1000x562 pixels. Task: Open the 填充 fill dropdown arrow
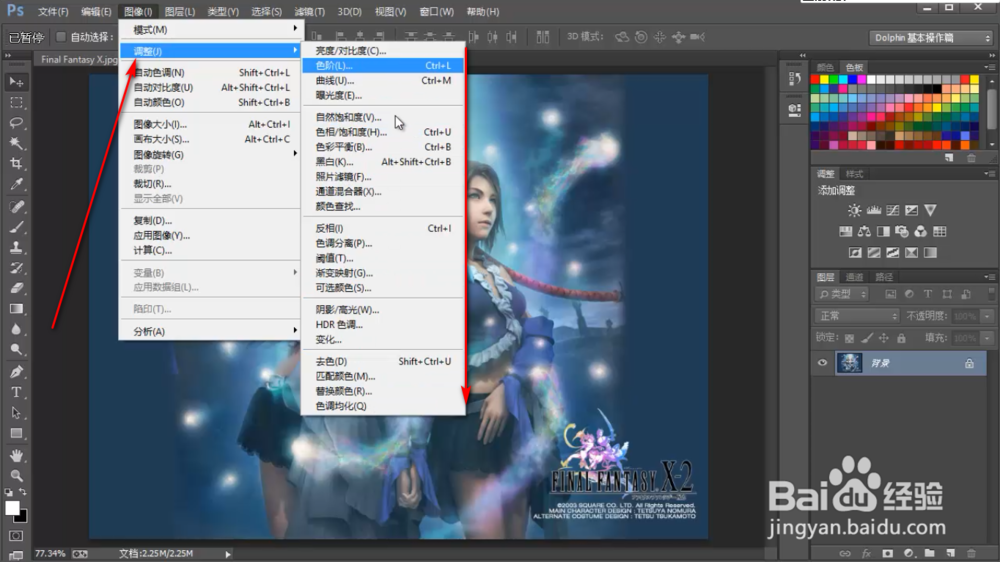(988, 338)
